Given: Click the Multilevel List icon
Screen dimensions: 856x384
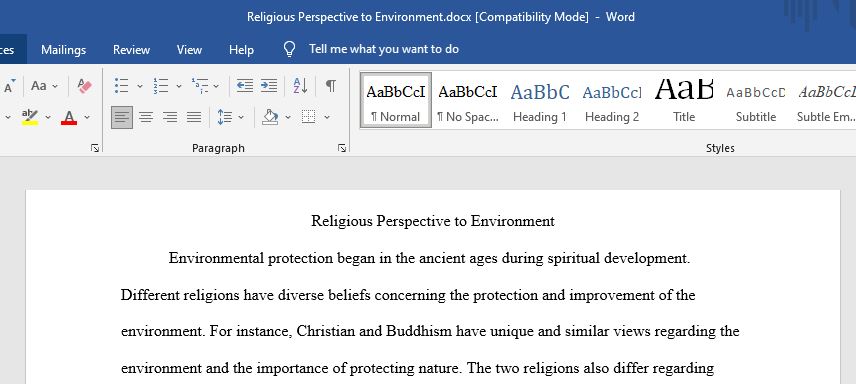Looking at the screenshot, I should pos(200,86).
